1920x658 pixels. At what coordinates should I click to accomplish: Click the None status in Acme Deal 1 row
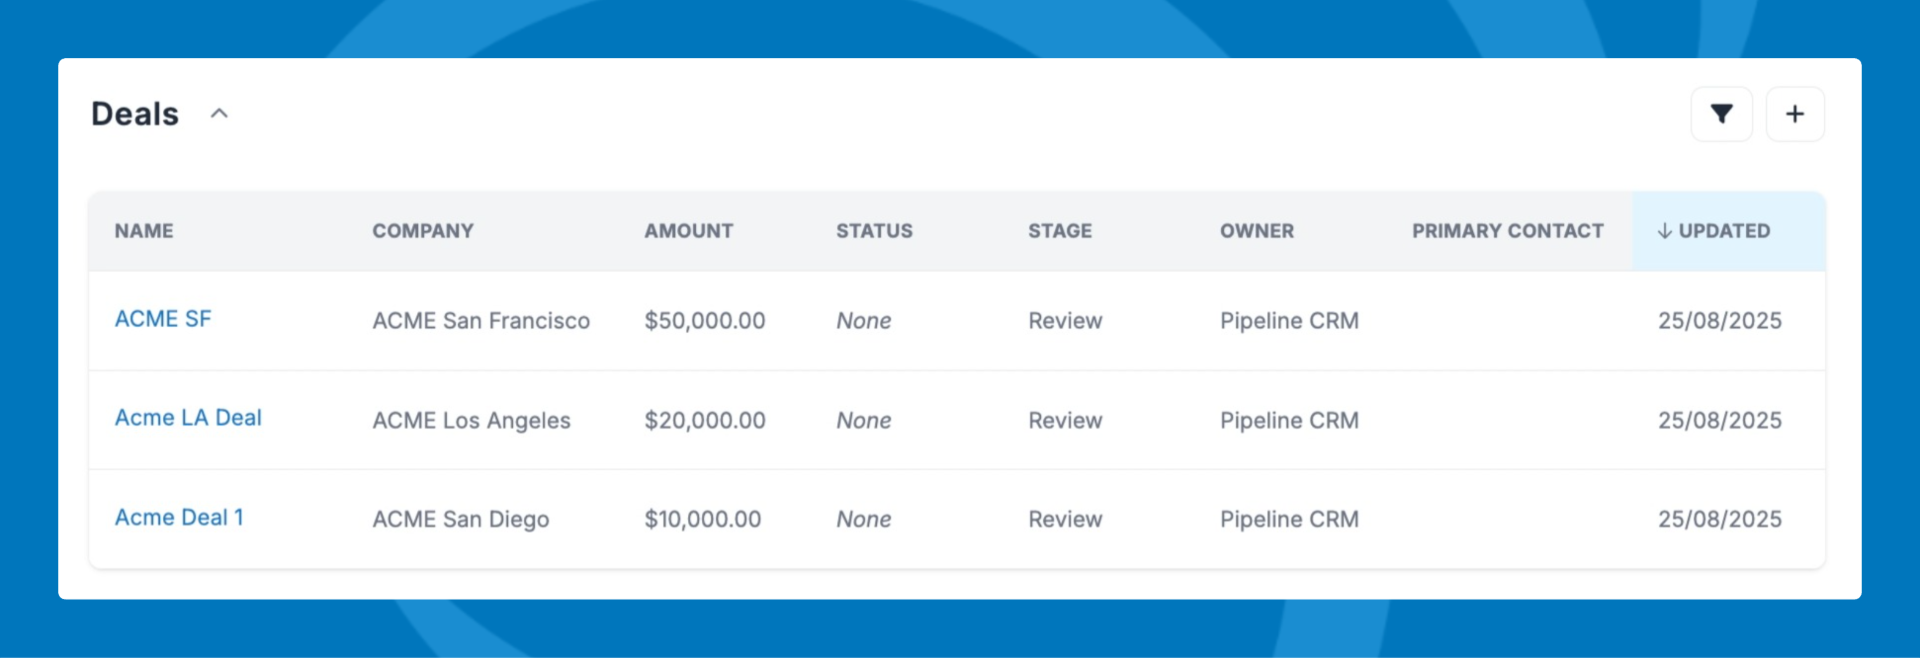tap(864, 520)
